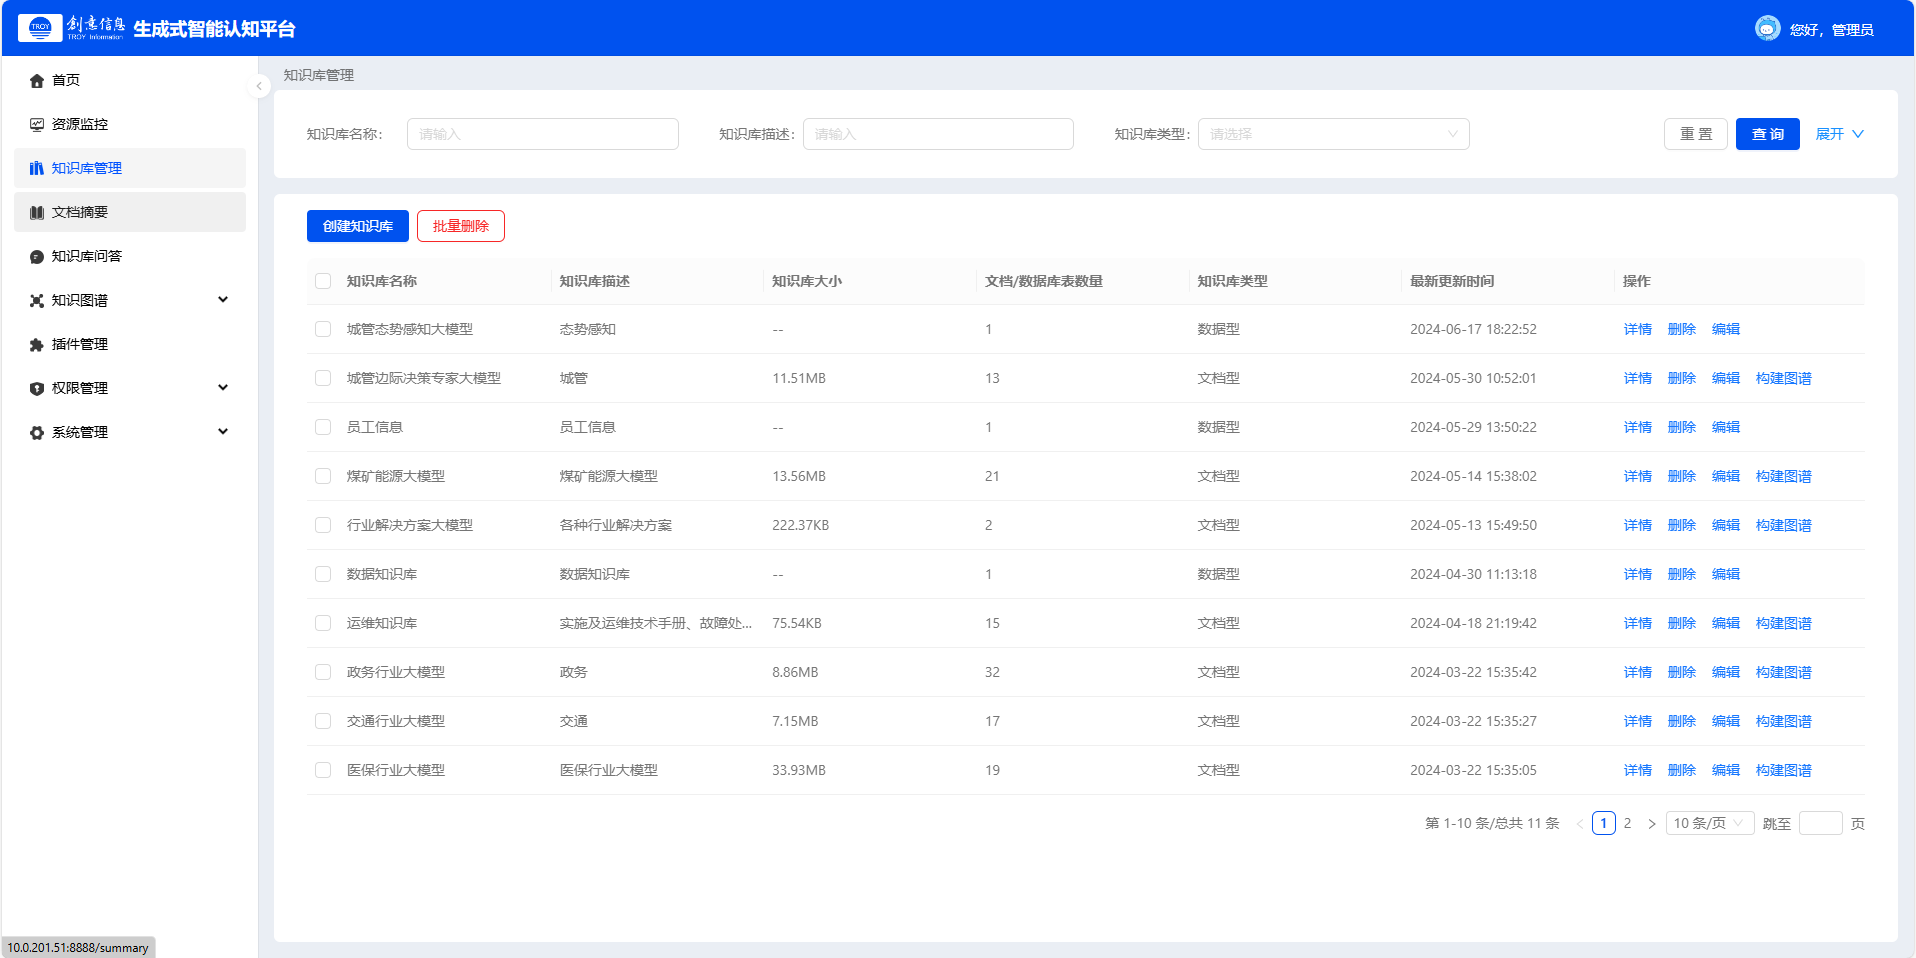Click 删除 for 员工信息 row
Image resolution: width=1916 pixels, height=958 pixels.
tap(1682, 427)
